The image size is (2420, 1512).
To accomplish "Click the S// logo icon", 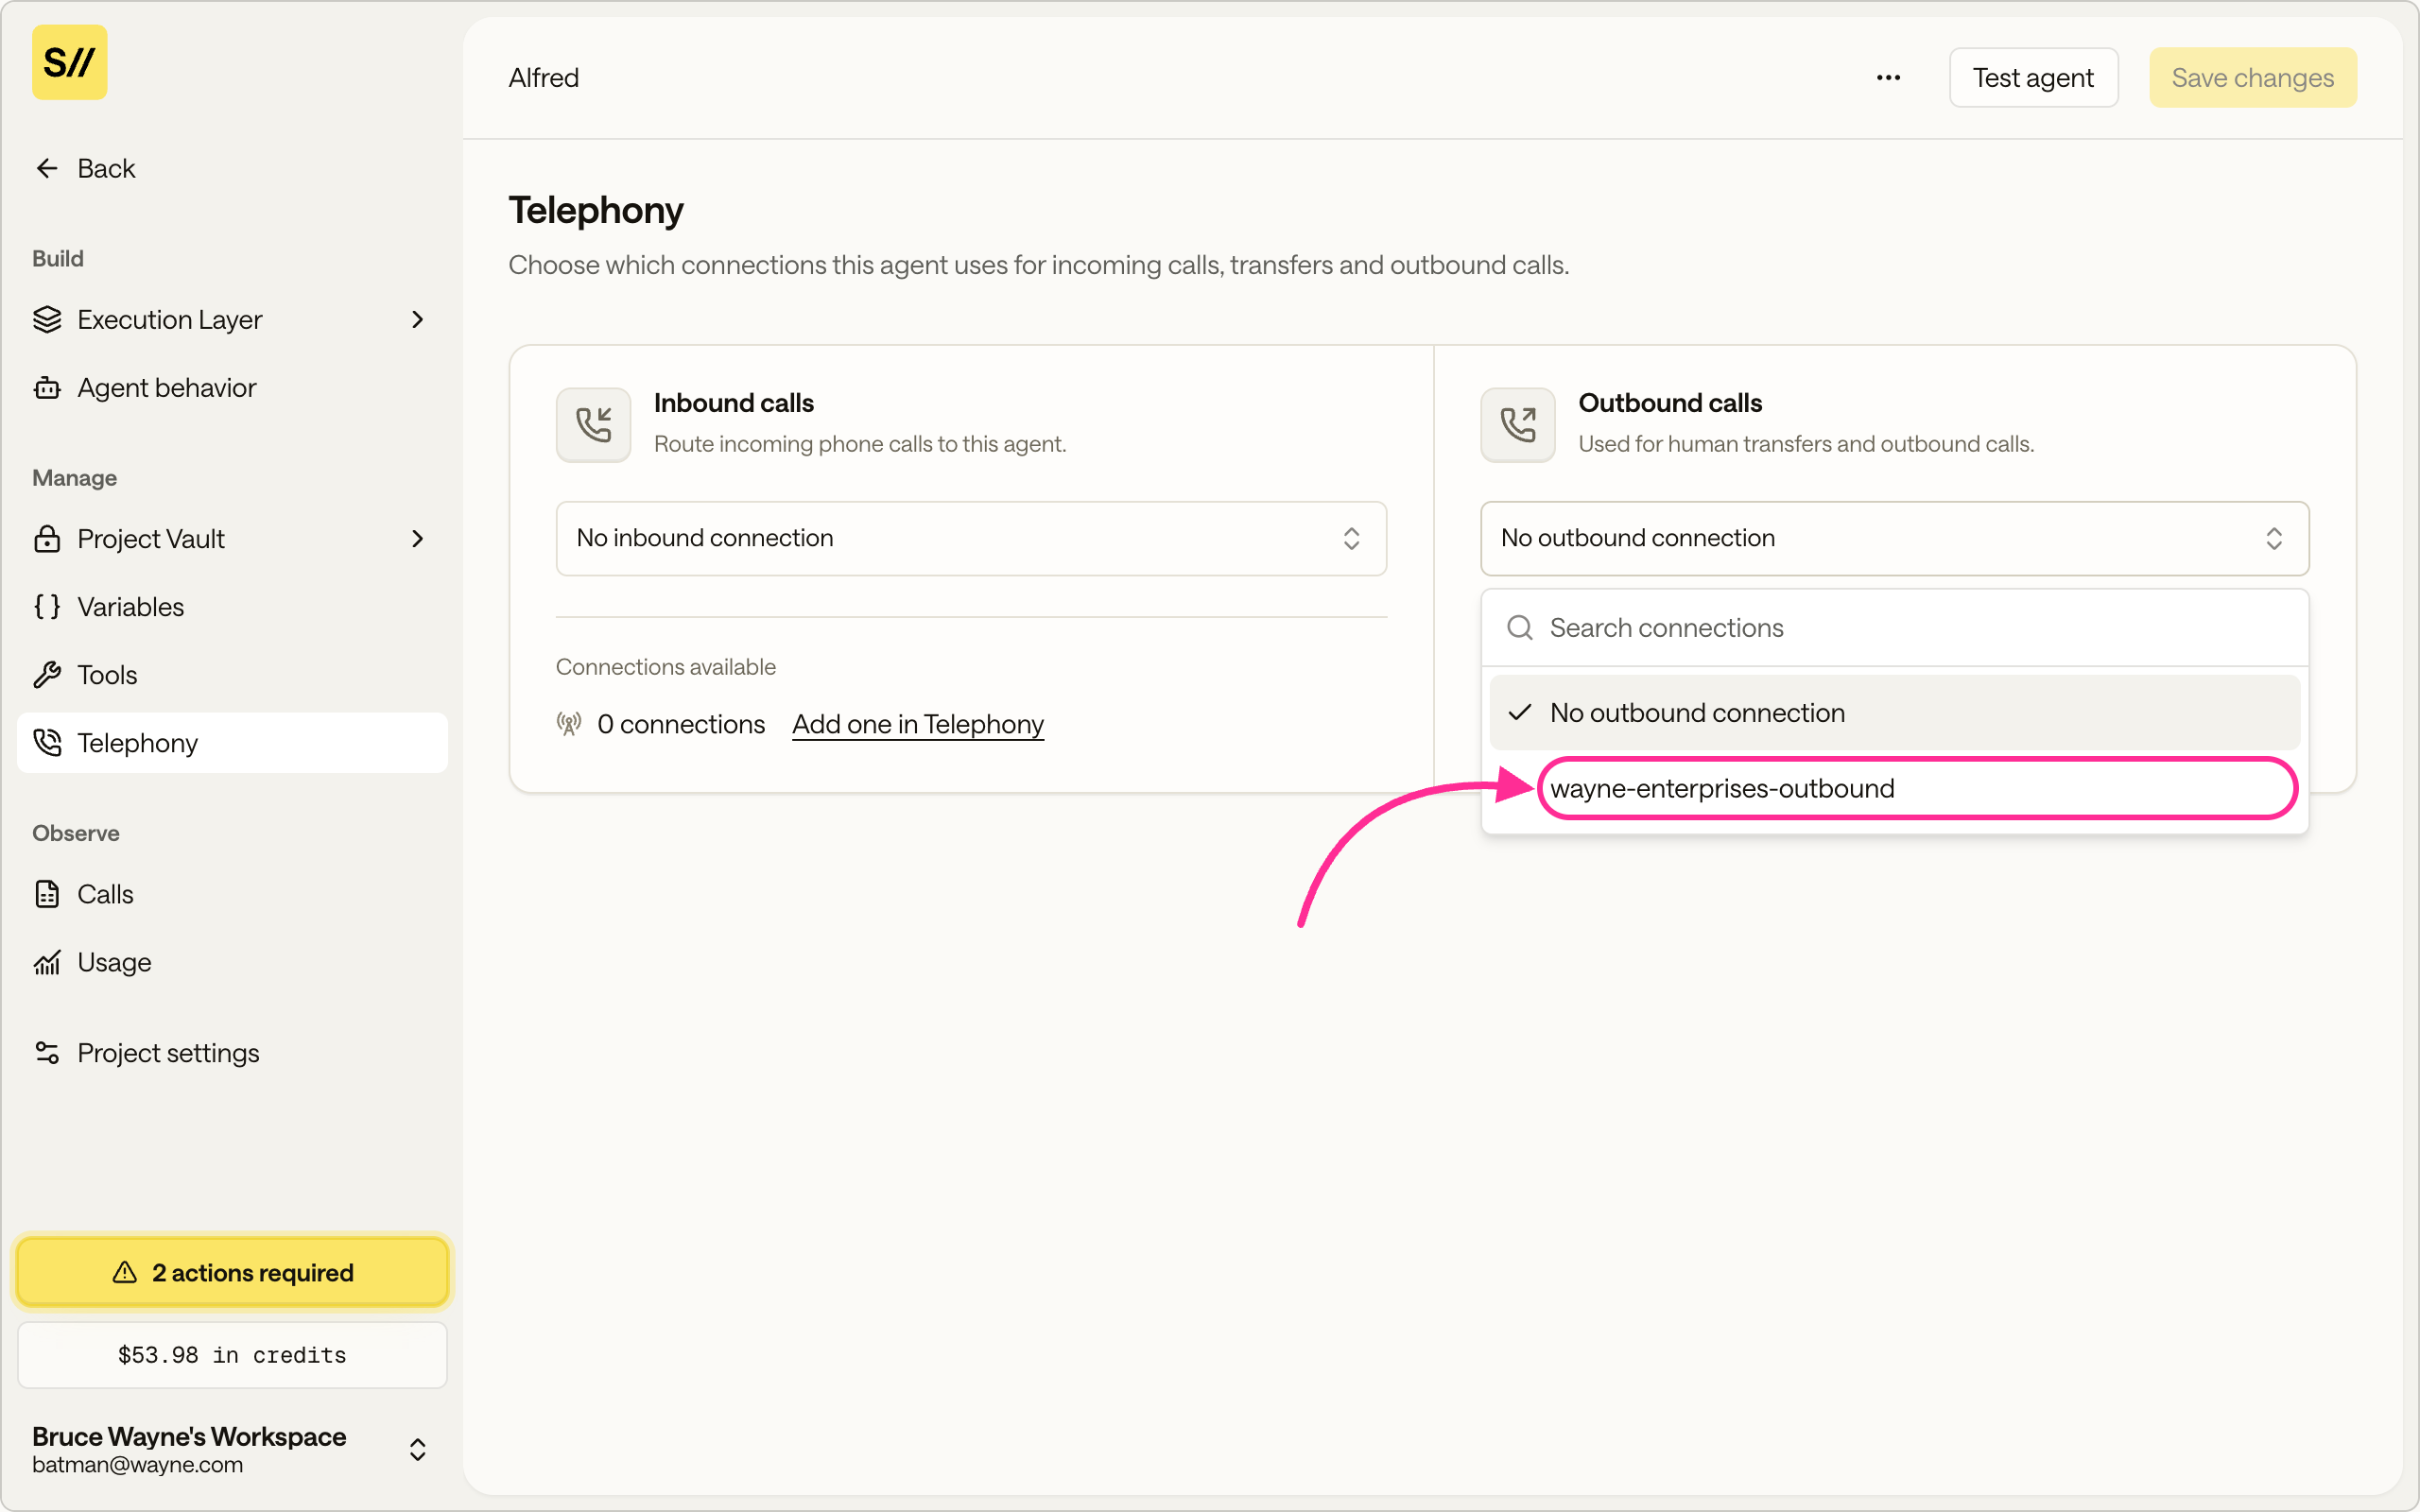I will 69,62.
